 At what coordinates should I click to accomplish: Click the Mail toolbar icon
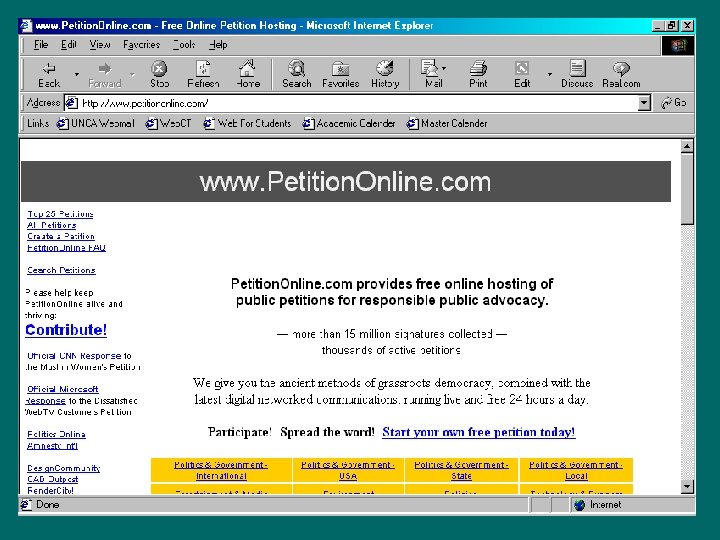pos(430,74)
